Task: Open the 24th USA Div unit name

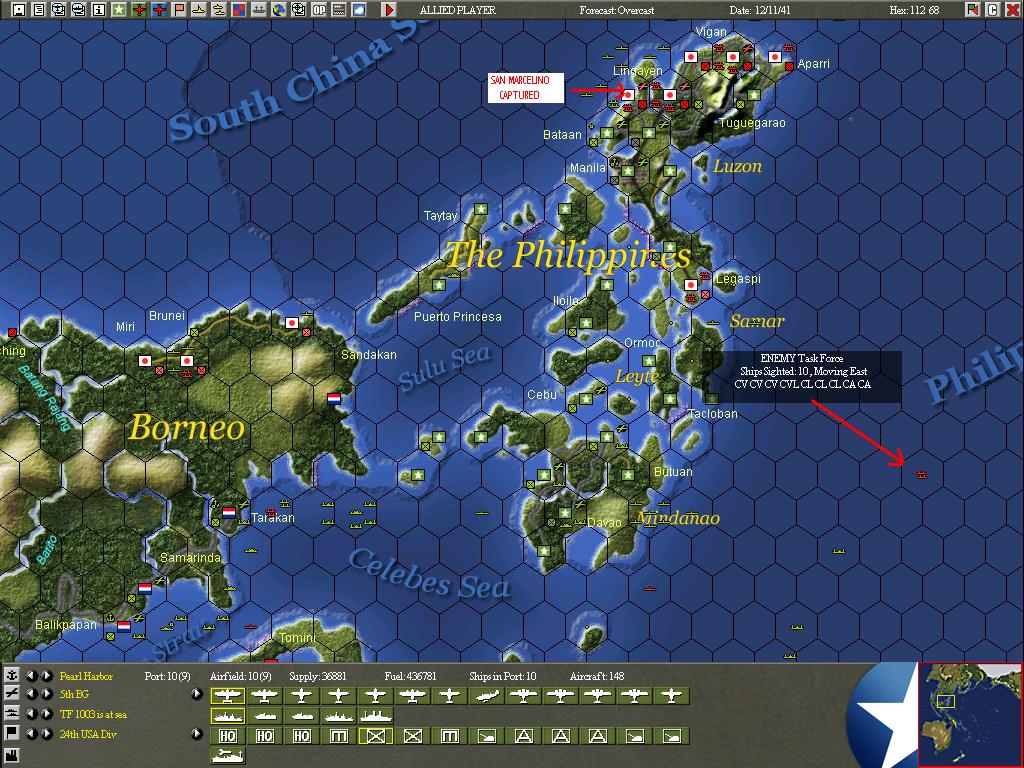Action: click(88, 734)
